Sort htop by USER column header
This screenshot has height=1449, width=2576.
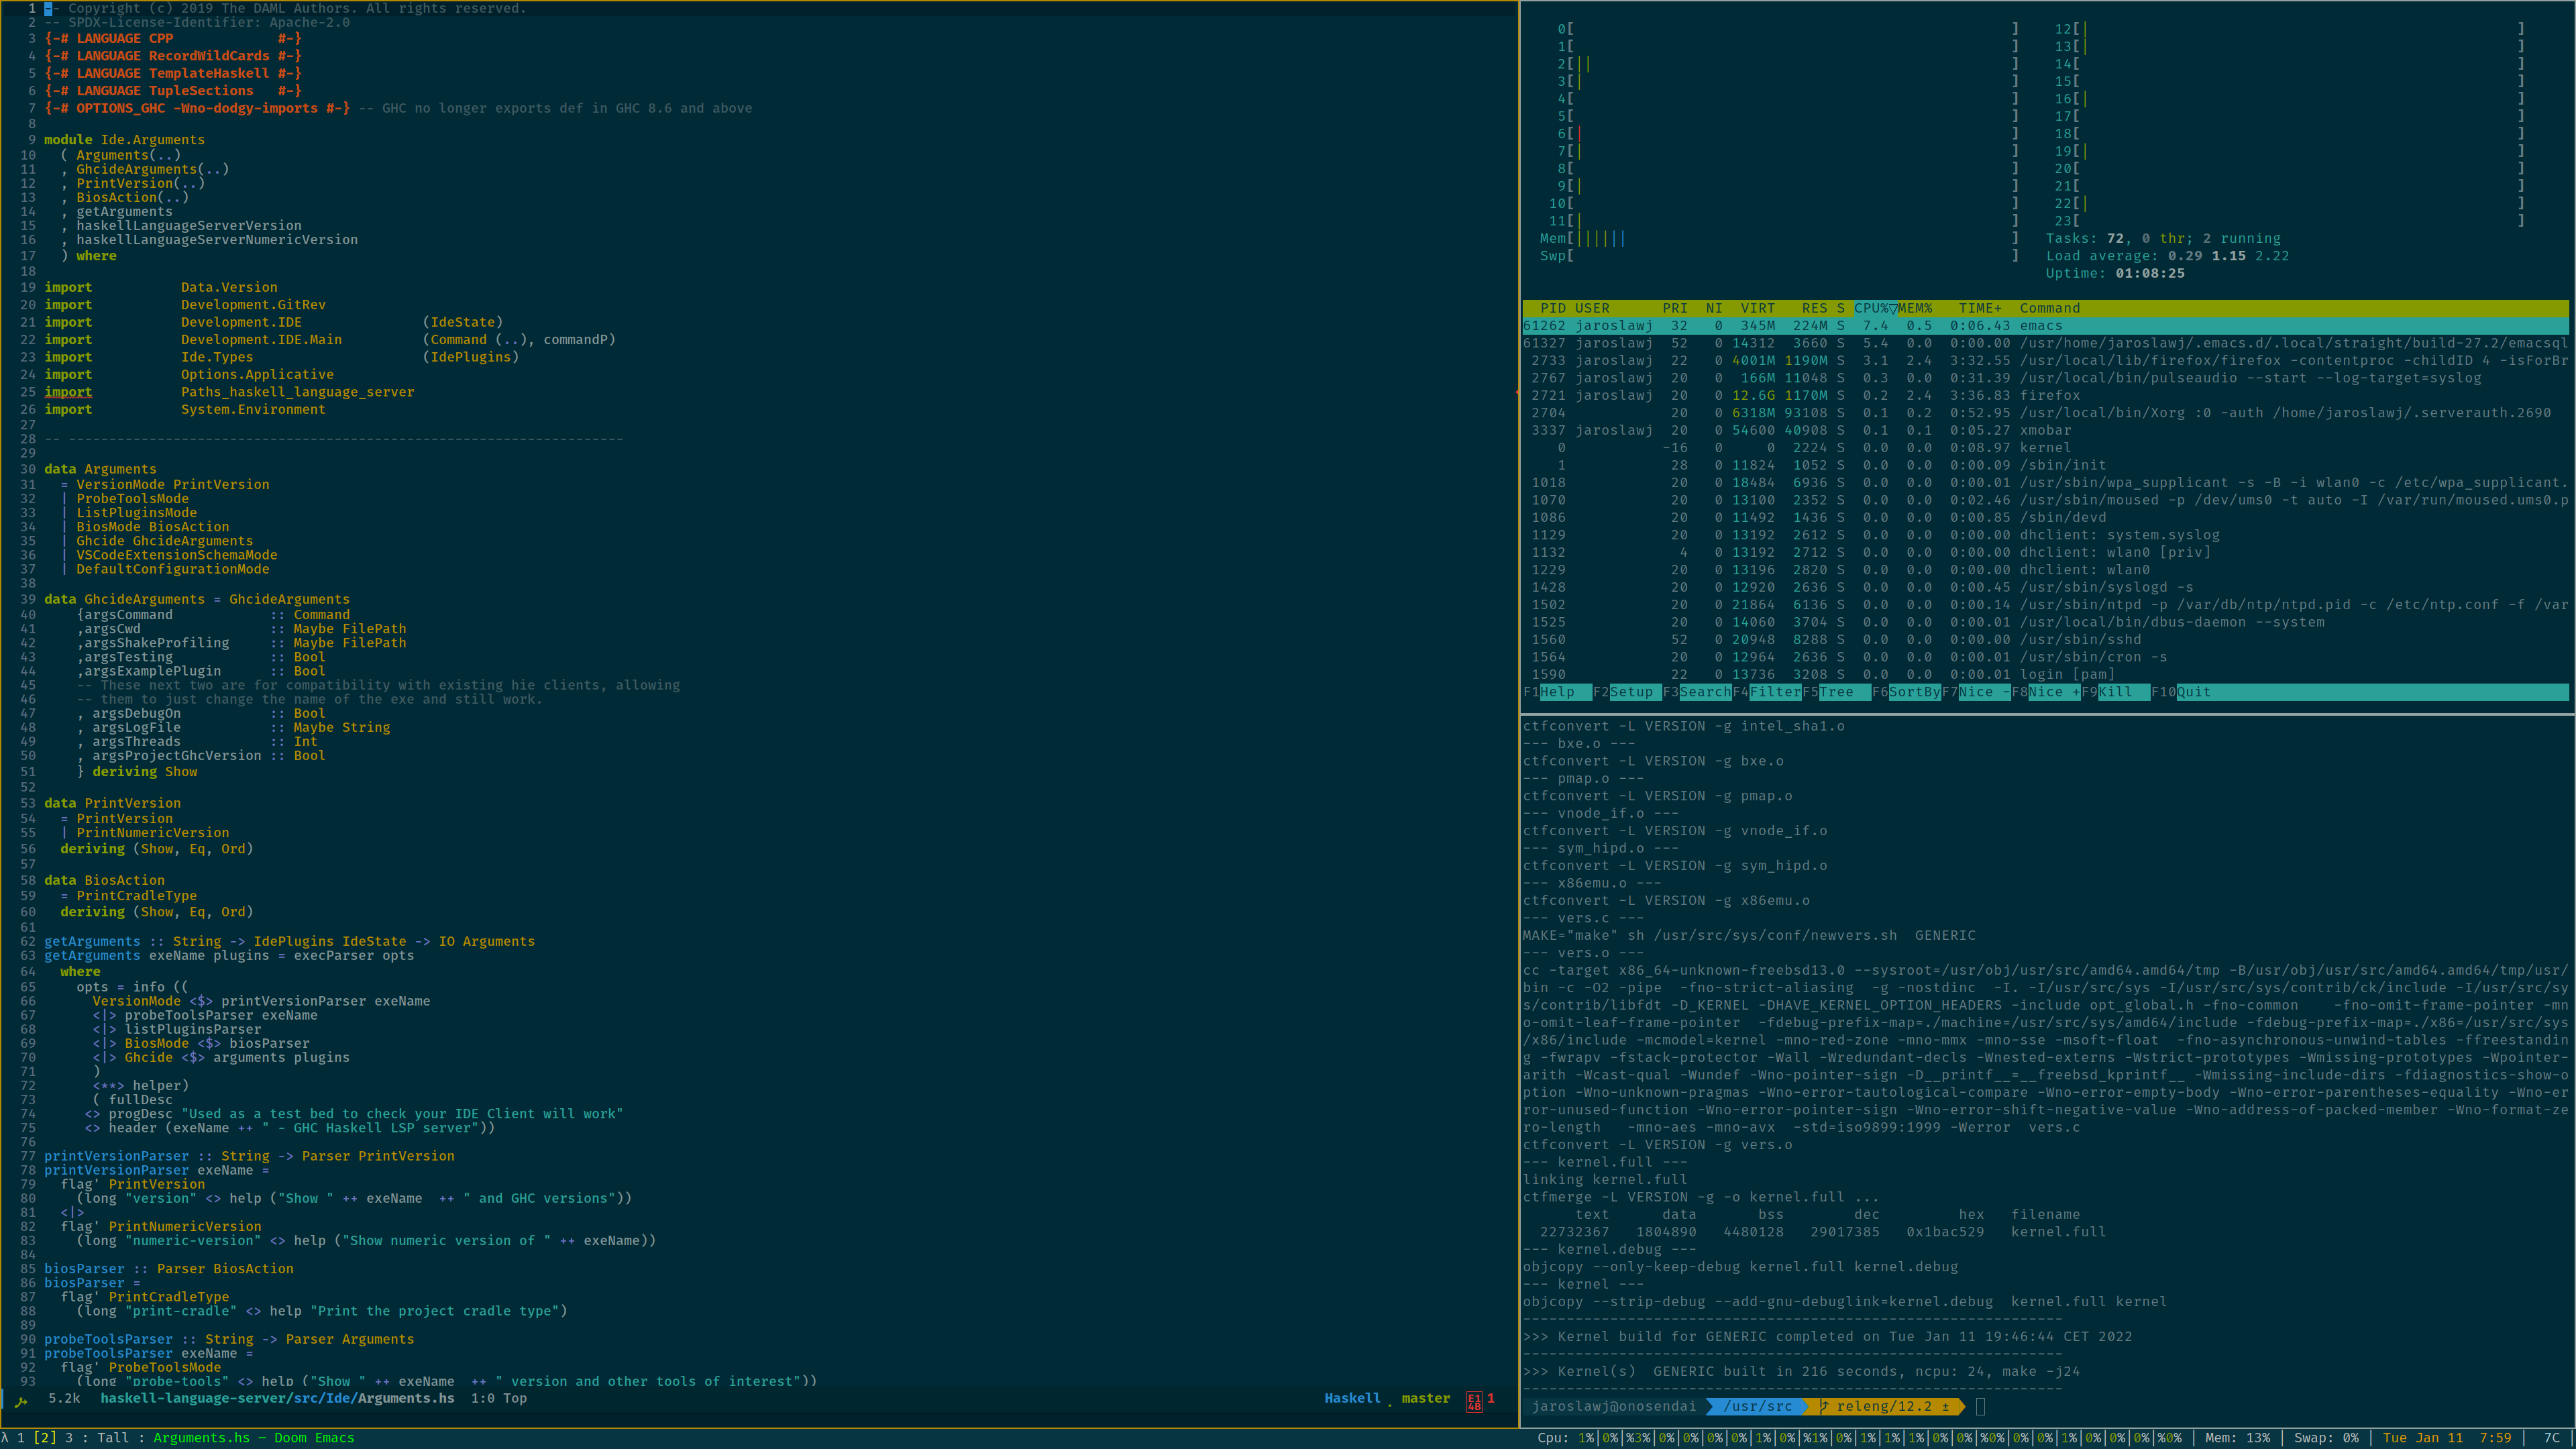click(x=1592, y=308)
